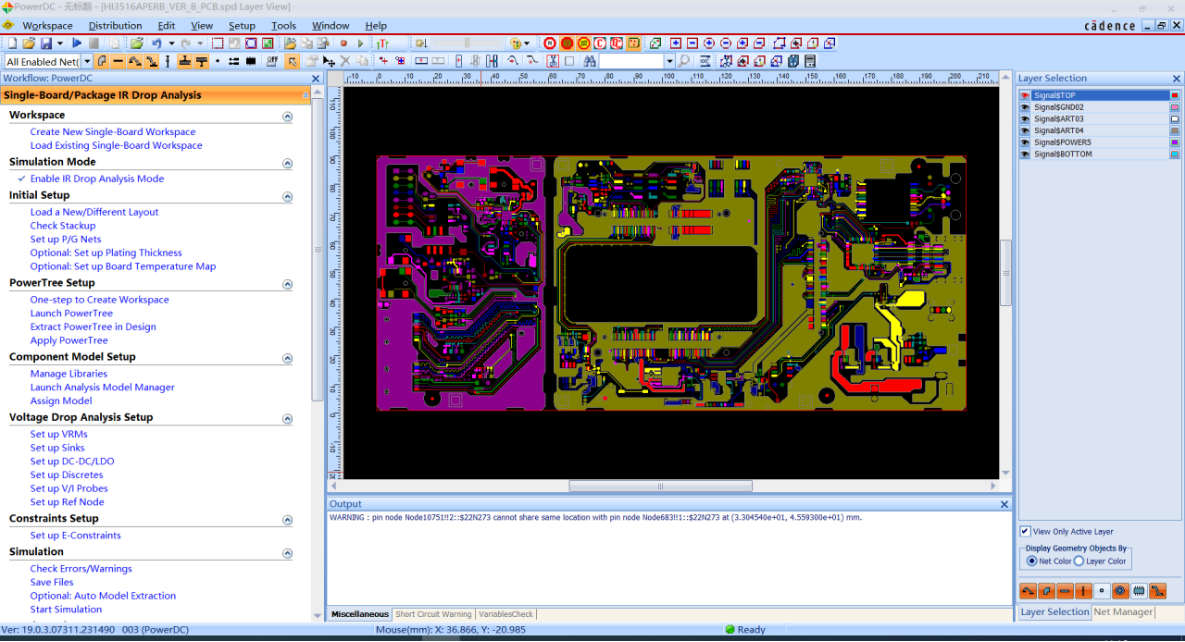
Task: Click color swatch of Signal$POWER5 layer
Action: 1174,142
